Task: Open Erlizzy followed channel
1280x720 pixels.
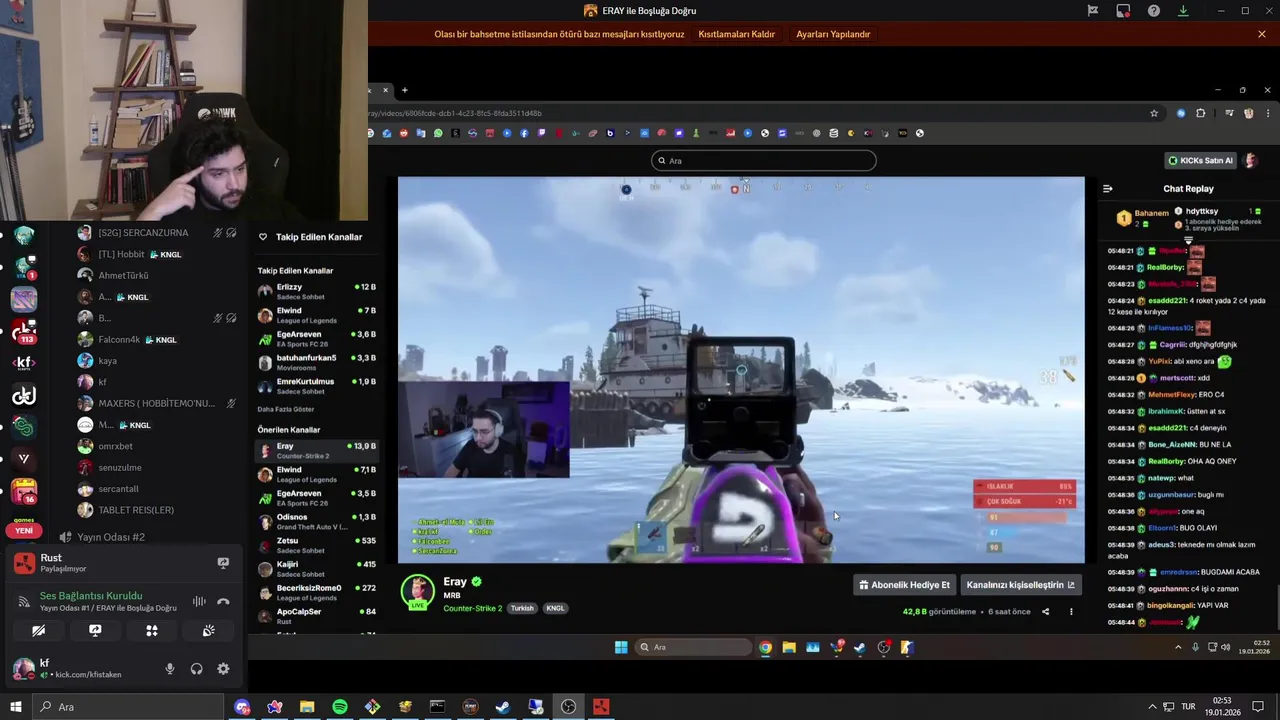Action: point(316,291)
